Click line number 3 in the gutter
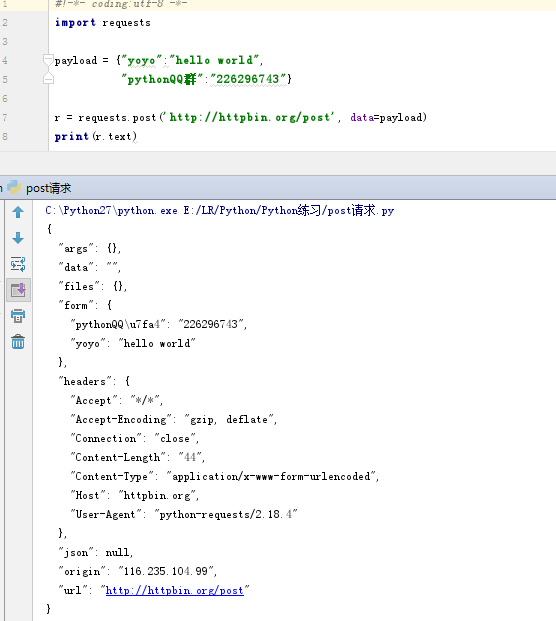Viewport: 556px width, 621px height. (x=5, y=42)
